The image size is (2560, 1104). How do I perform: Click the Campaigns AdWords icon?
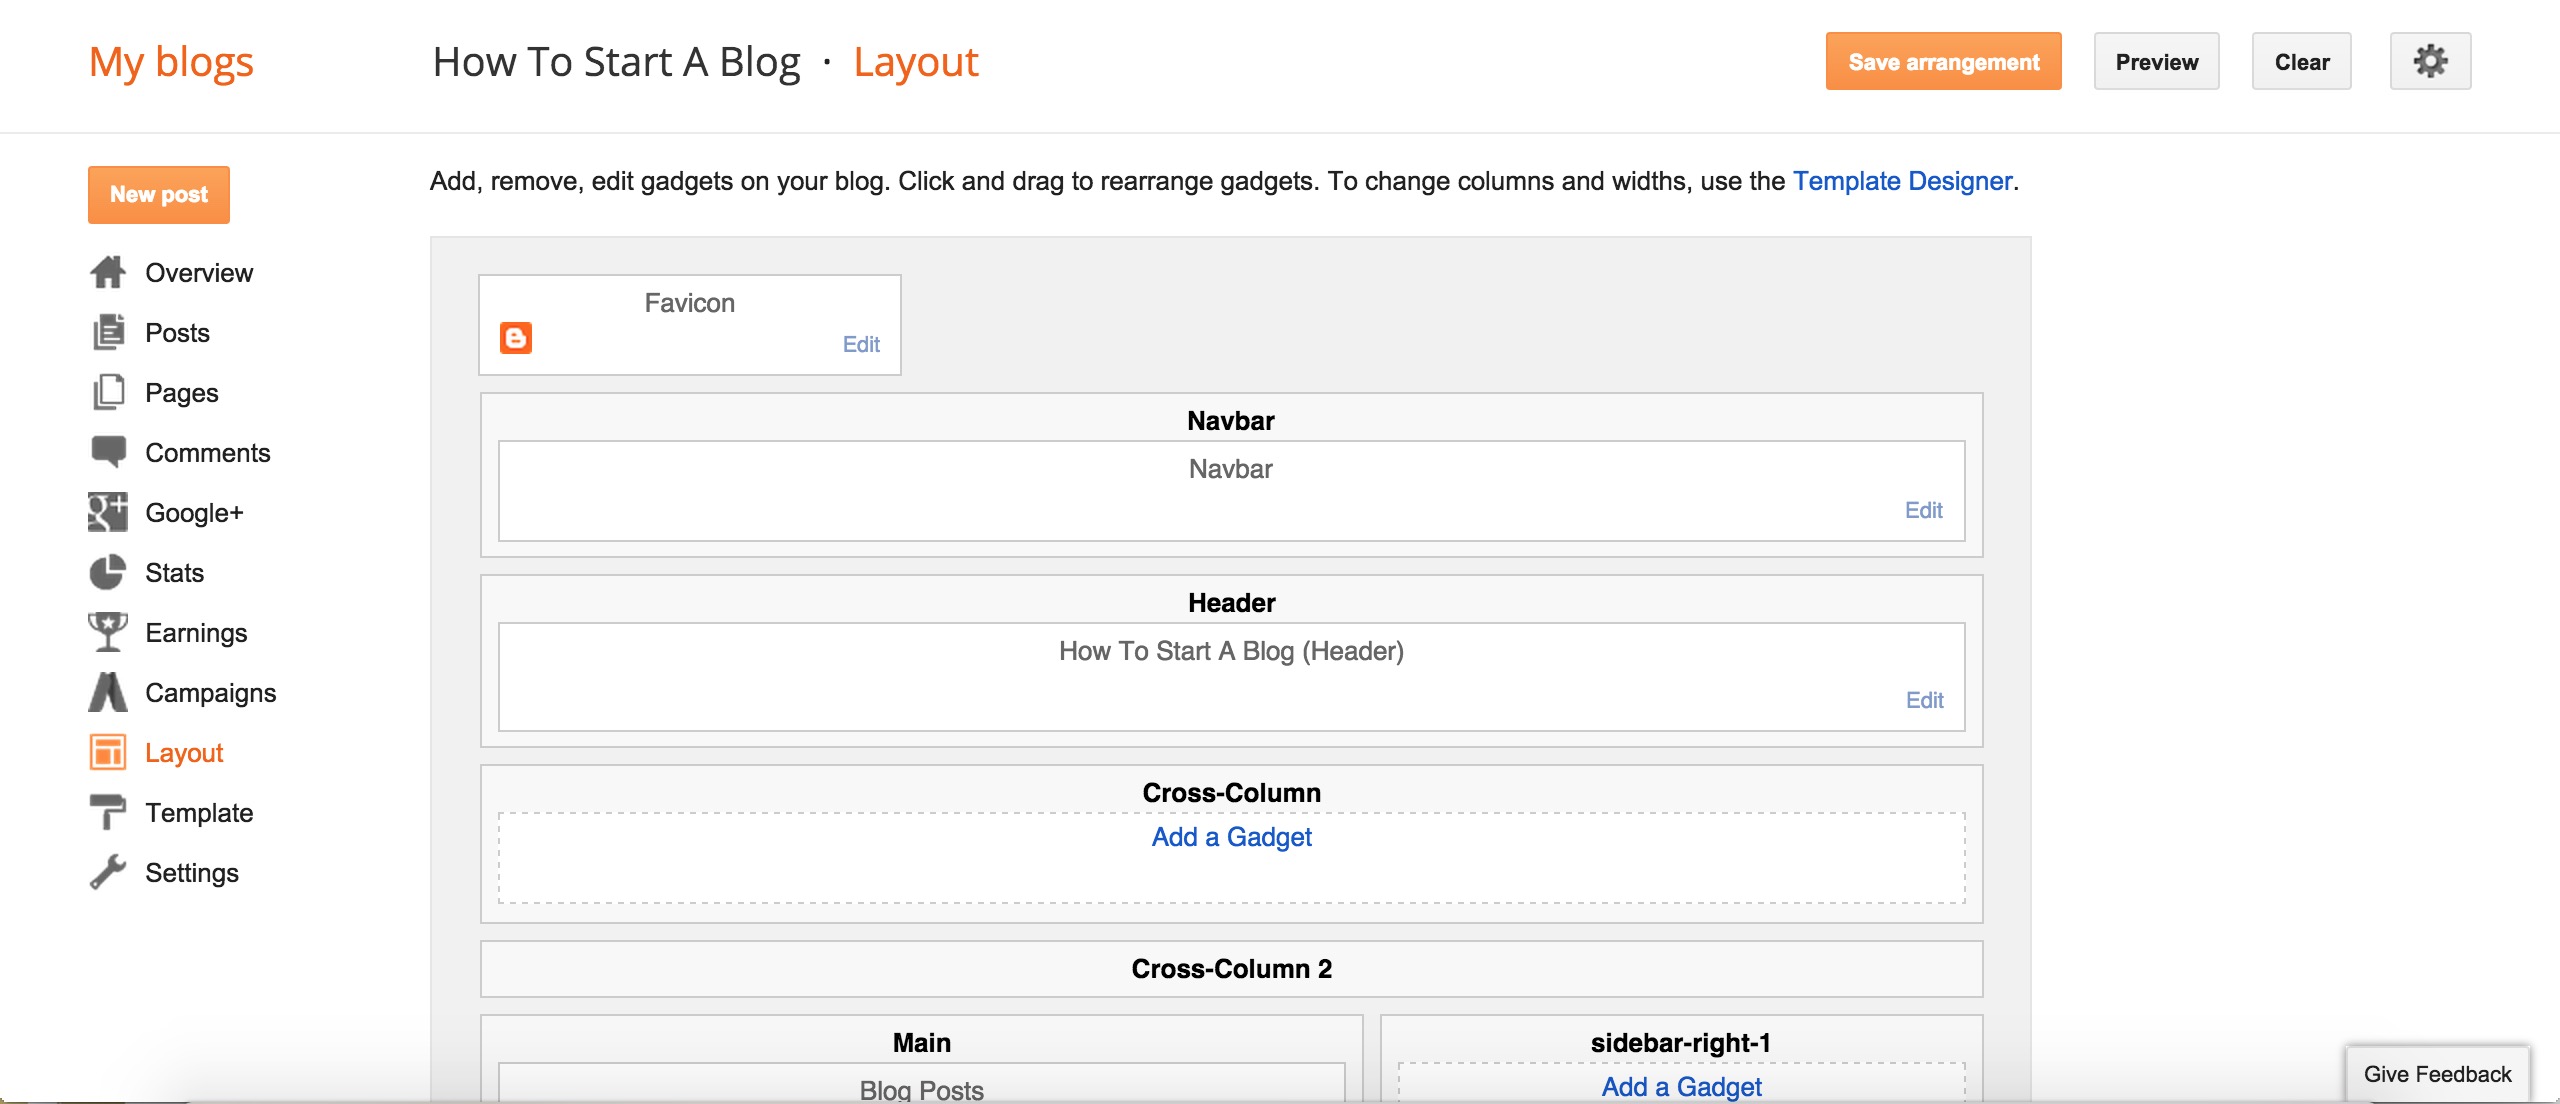(x=108, y=692)
